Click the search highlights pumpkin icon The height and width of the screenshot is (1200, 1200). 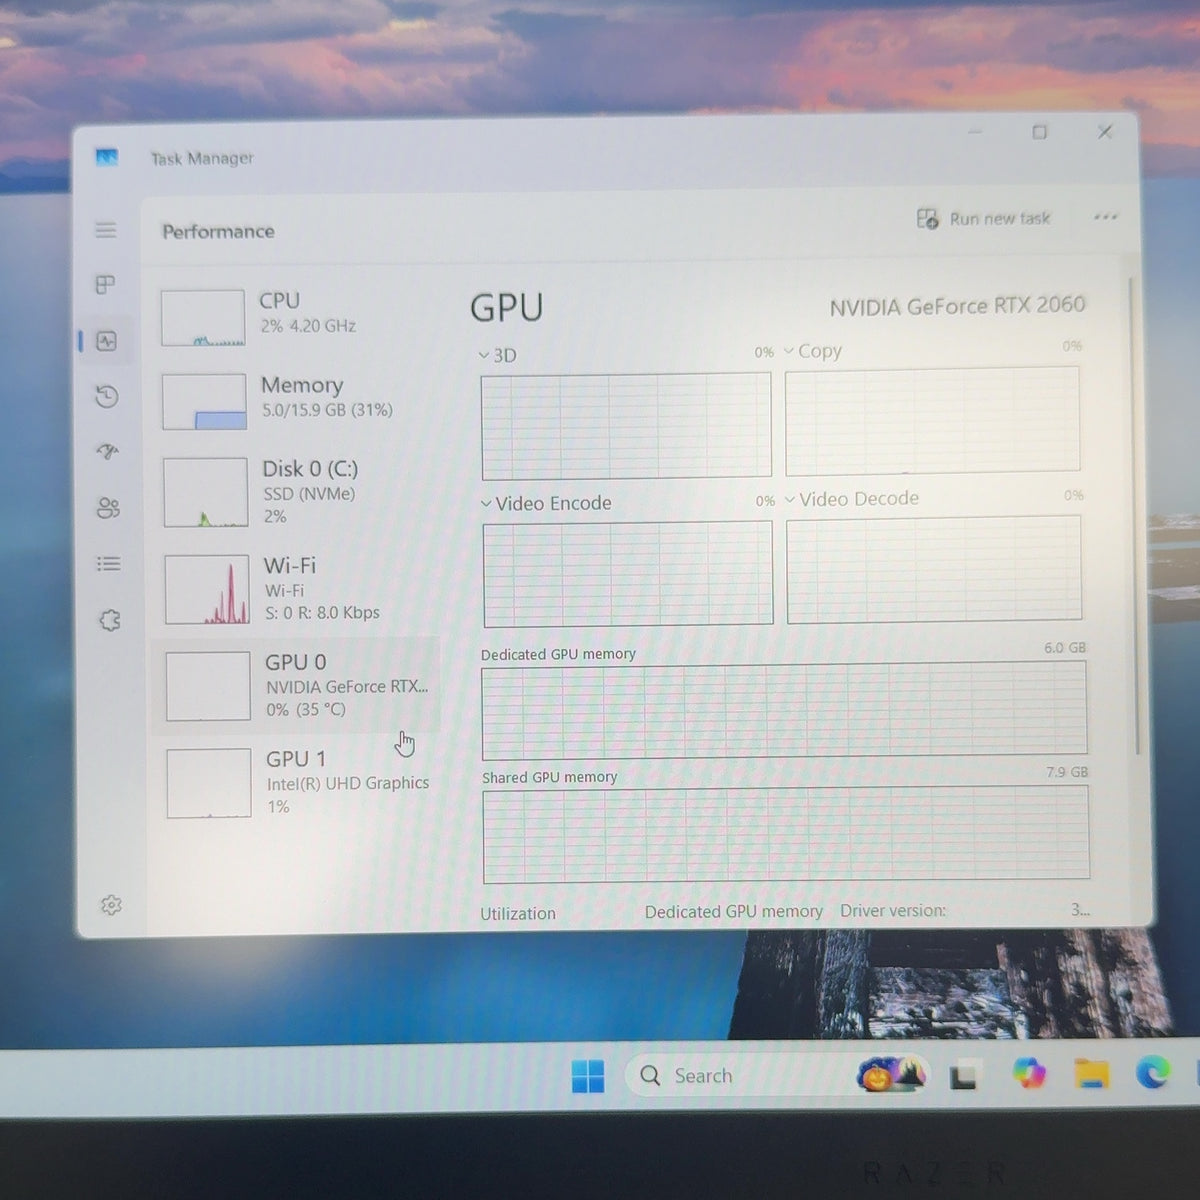[x=891, y=1075]
